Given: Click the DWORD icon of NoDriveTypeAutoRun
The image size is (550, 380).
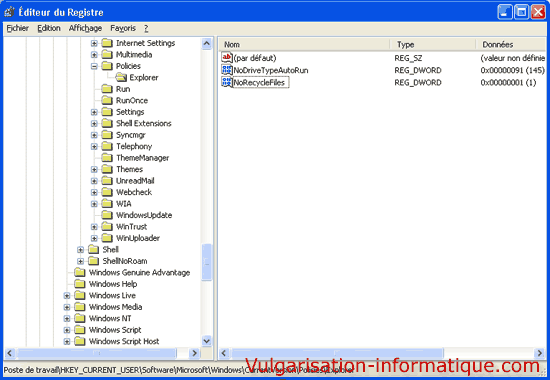Looking at the screenshot, I should [227, 70].
